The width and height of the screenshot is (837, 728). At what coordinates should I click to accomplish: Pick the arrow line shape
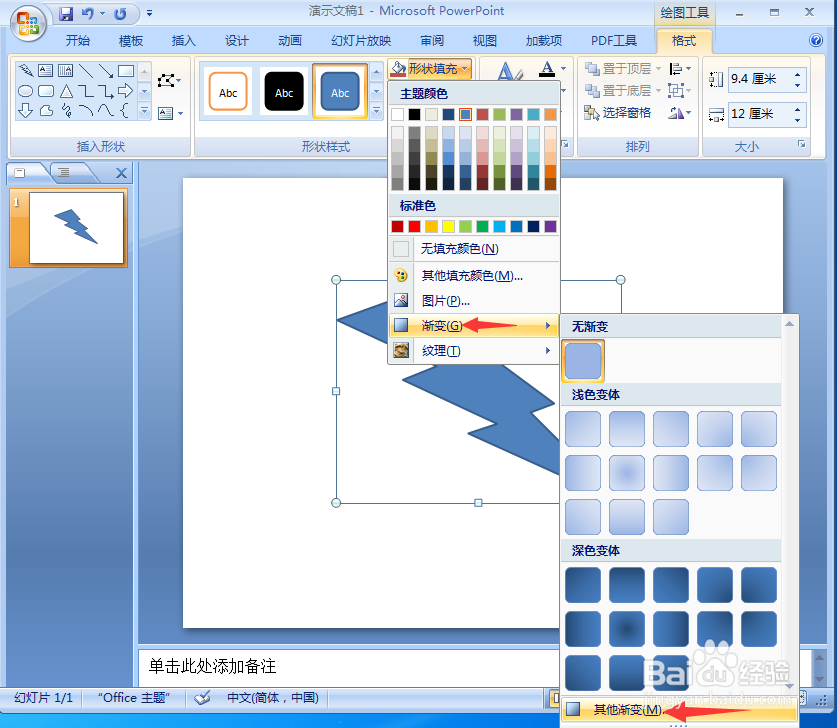(x=106, y=70)
